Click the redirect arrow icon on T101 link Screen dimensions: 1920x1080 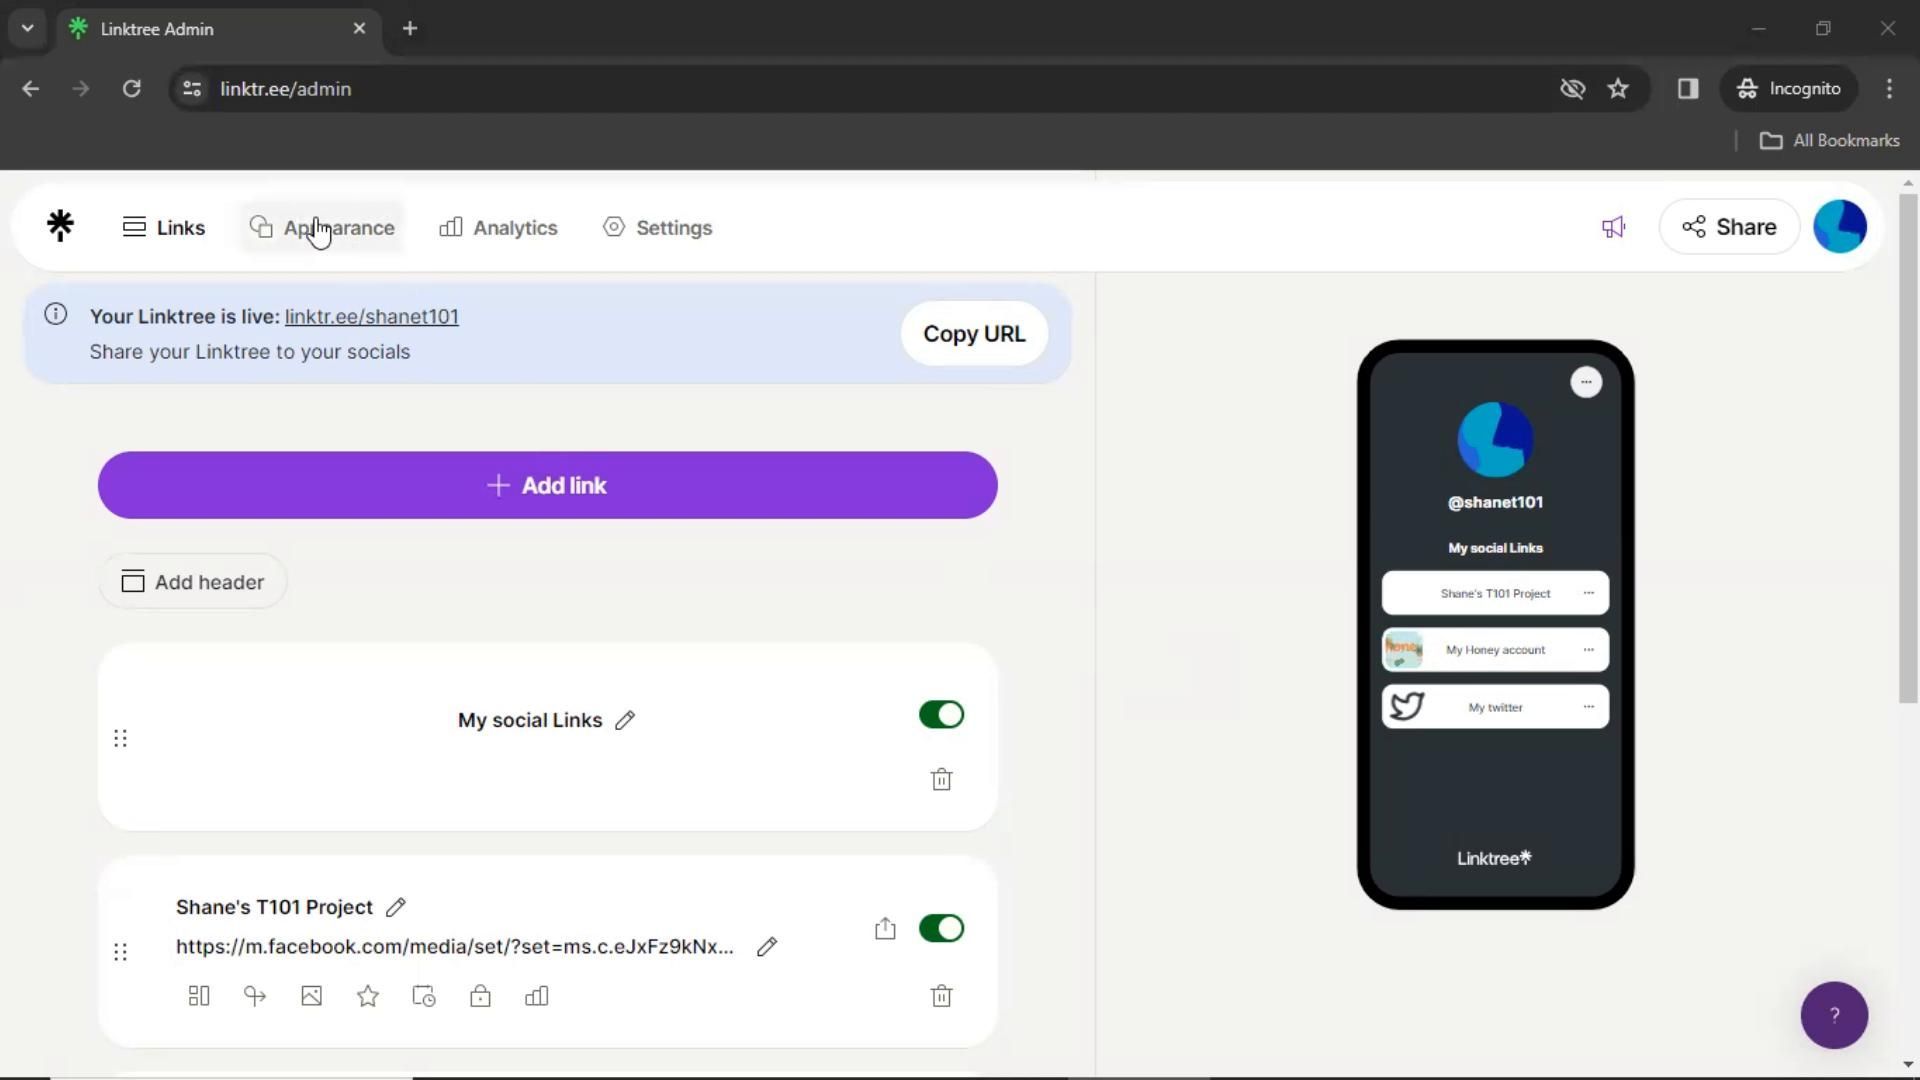point(255,996)
